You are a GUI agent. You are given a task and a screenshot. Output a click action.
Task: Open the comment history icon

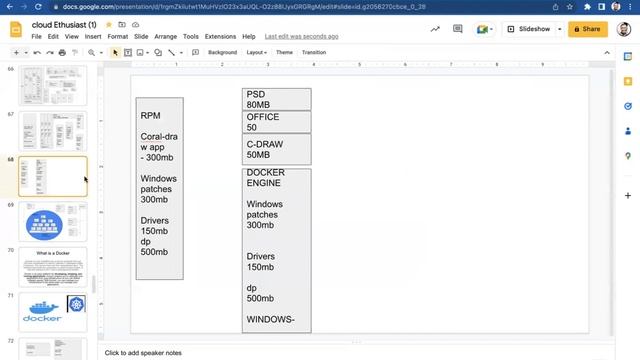click(458, 29)
